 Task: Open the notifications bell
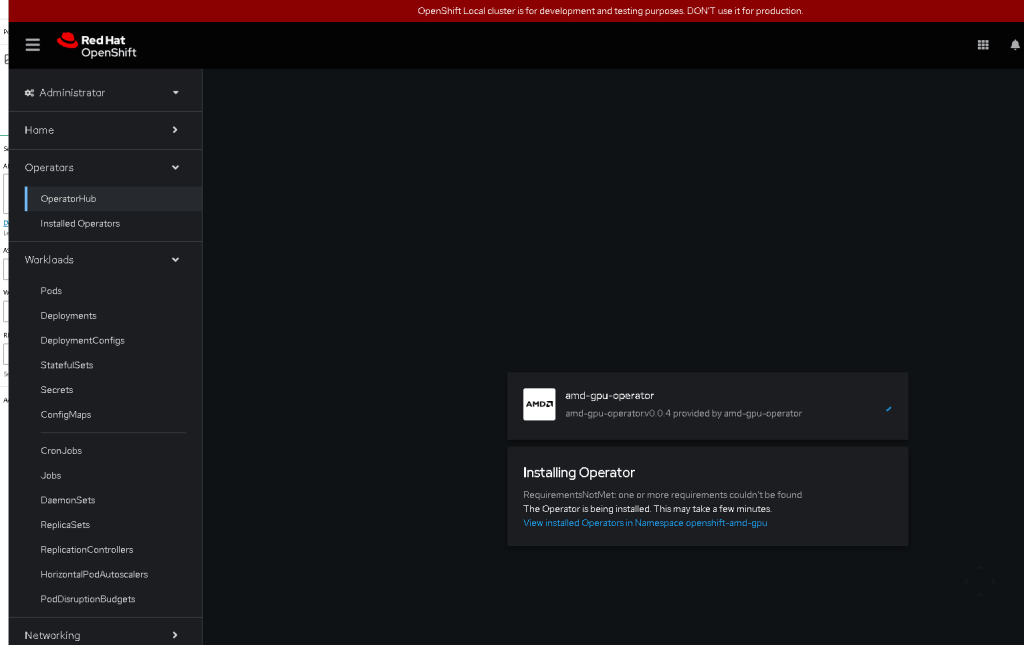(1015, 44)
